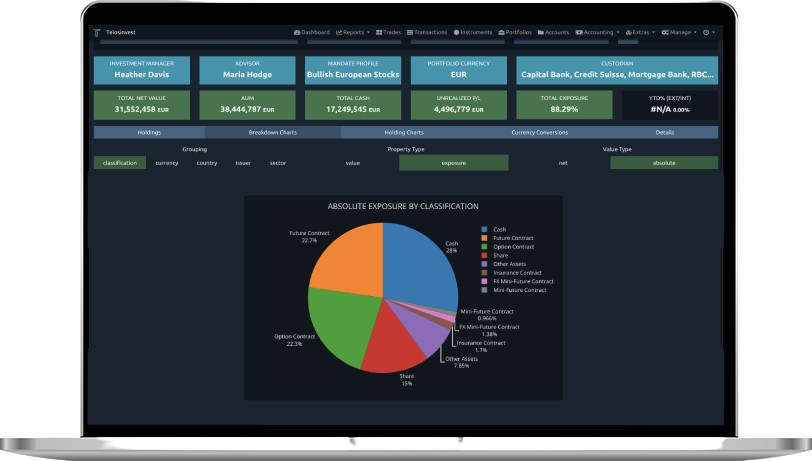
Task: Expand the Manage dropdown menu
Action: 679,32
